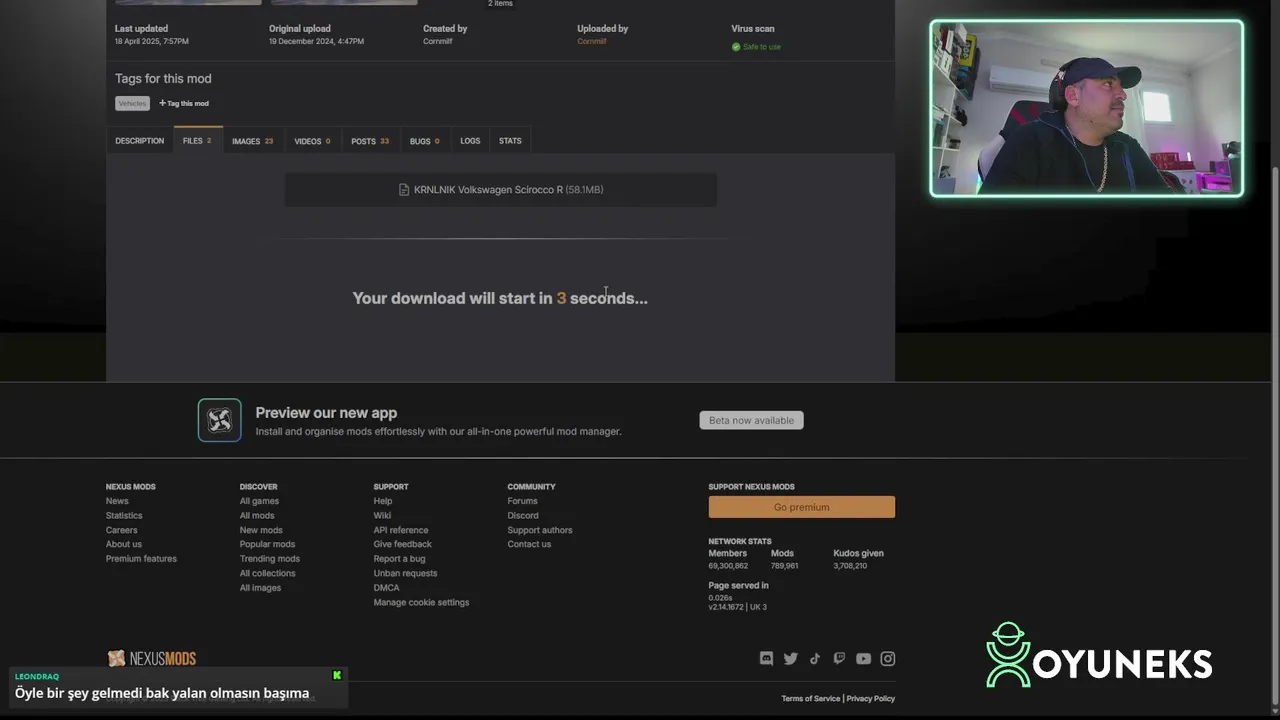Open the Report a bug link

pos(400,559)
